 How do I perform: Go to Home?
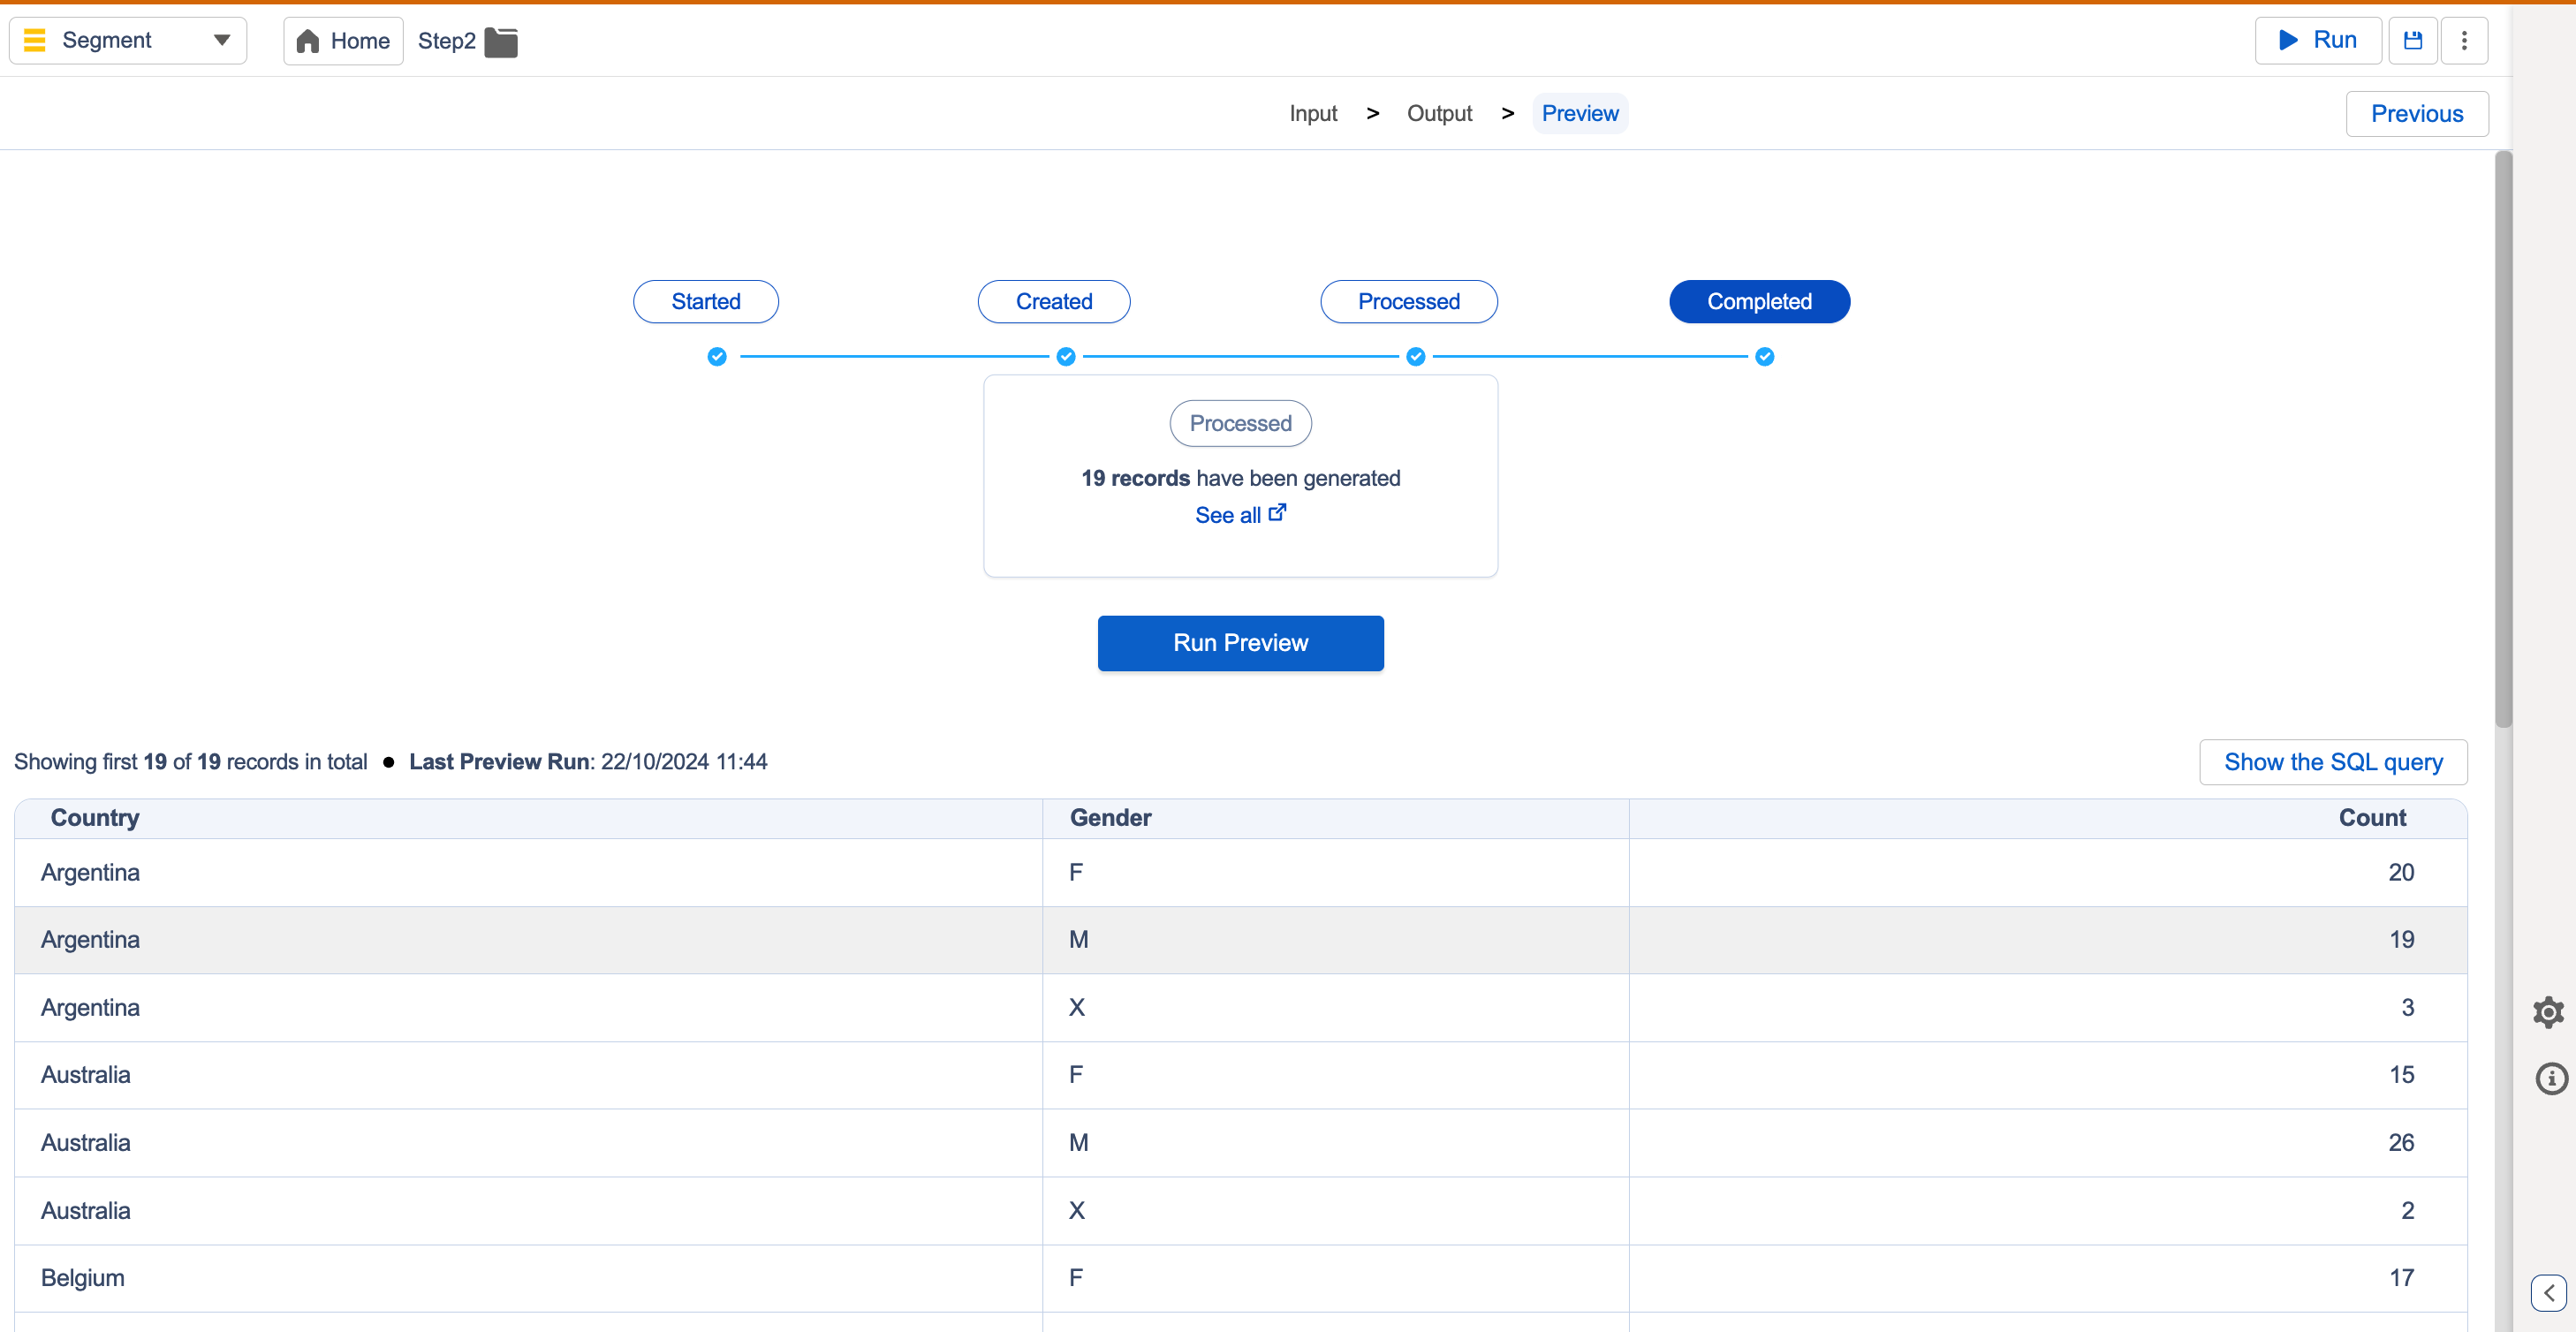click(x=343, y=41)
